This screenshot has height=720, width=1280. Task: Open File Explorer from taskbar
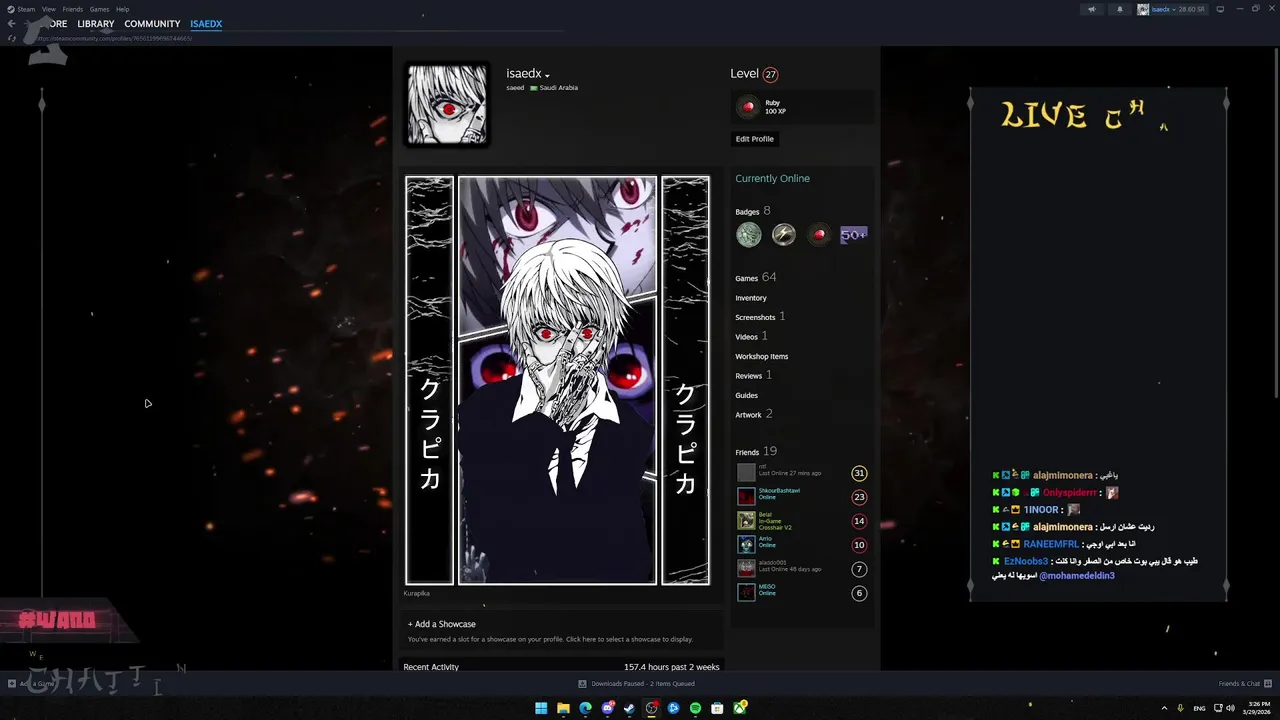563,708
